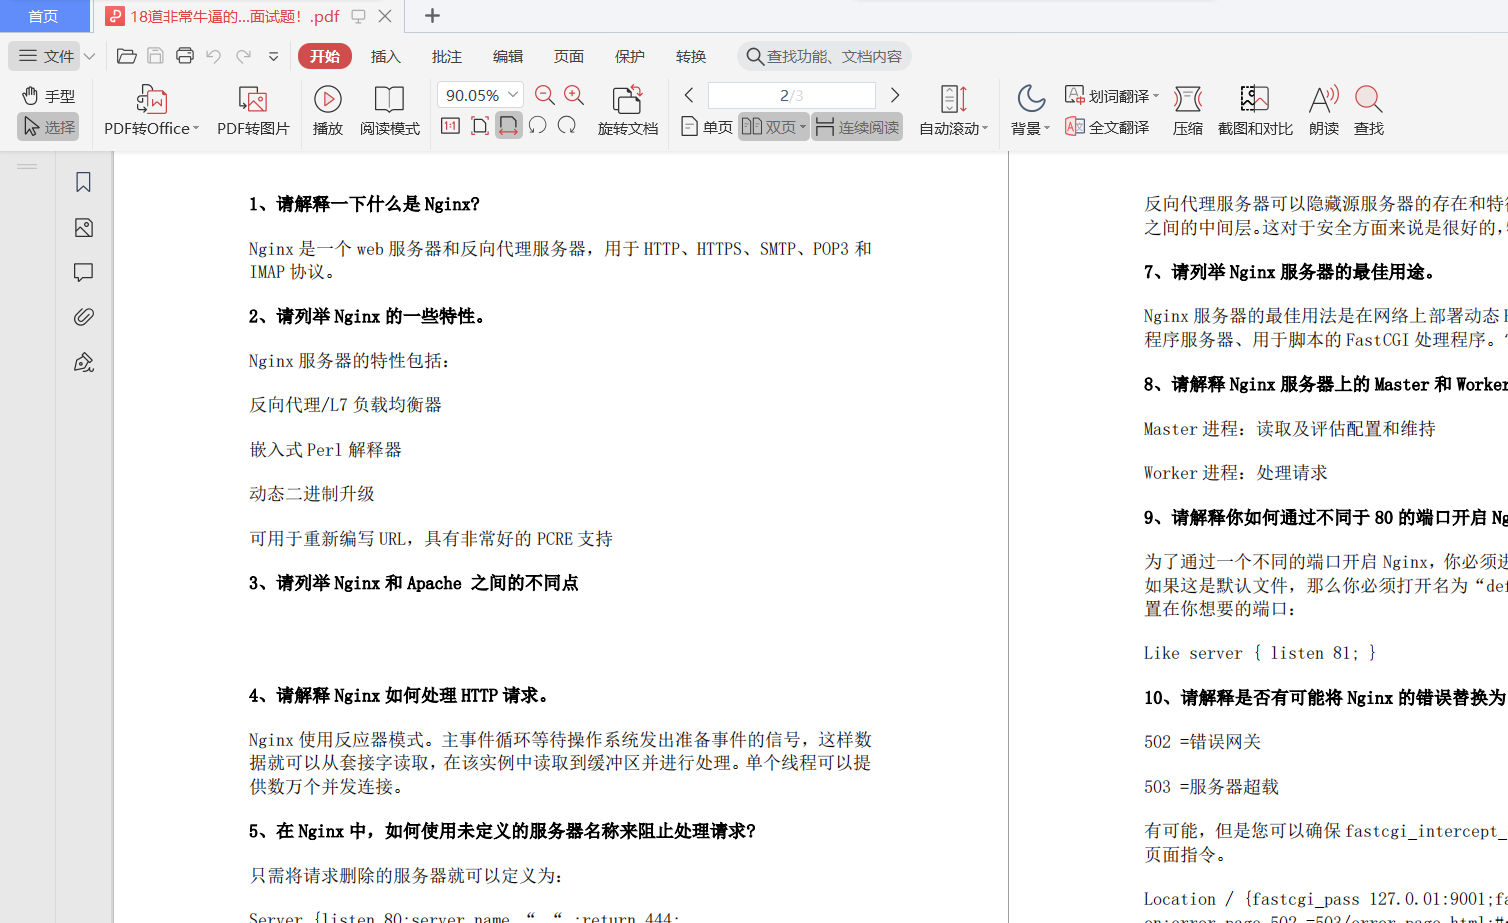This screenshot has height=923, width=1508.
Task: Click the PDF转Office conversion button
Action: coord(150,108)
